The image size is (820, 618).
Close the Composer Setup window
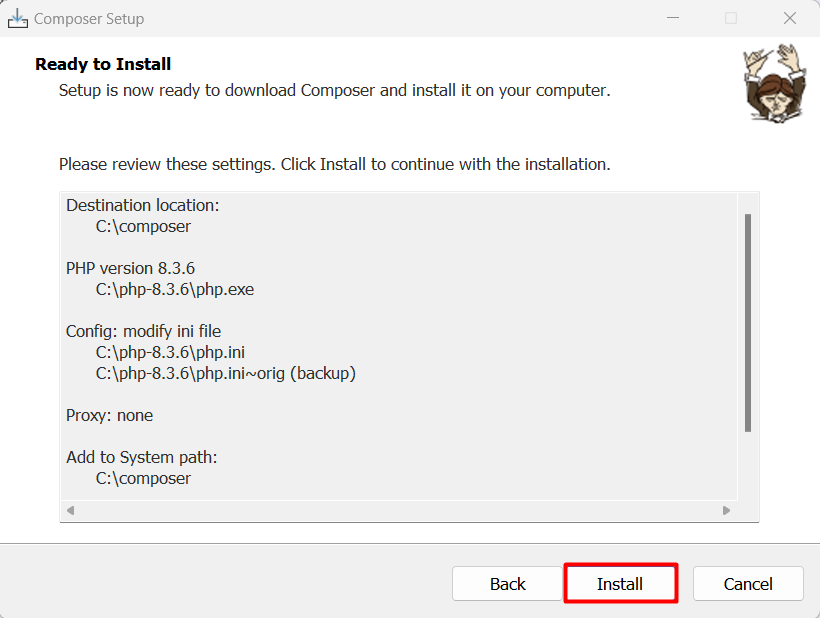pos(790,18)
